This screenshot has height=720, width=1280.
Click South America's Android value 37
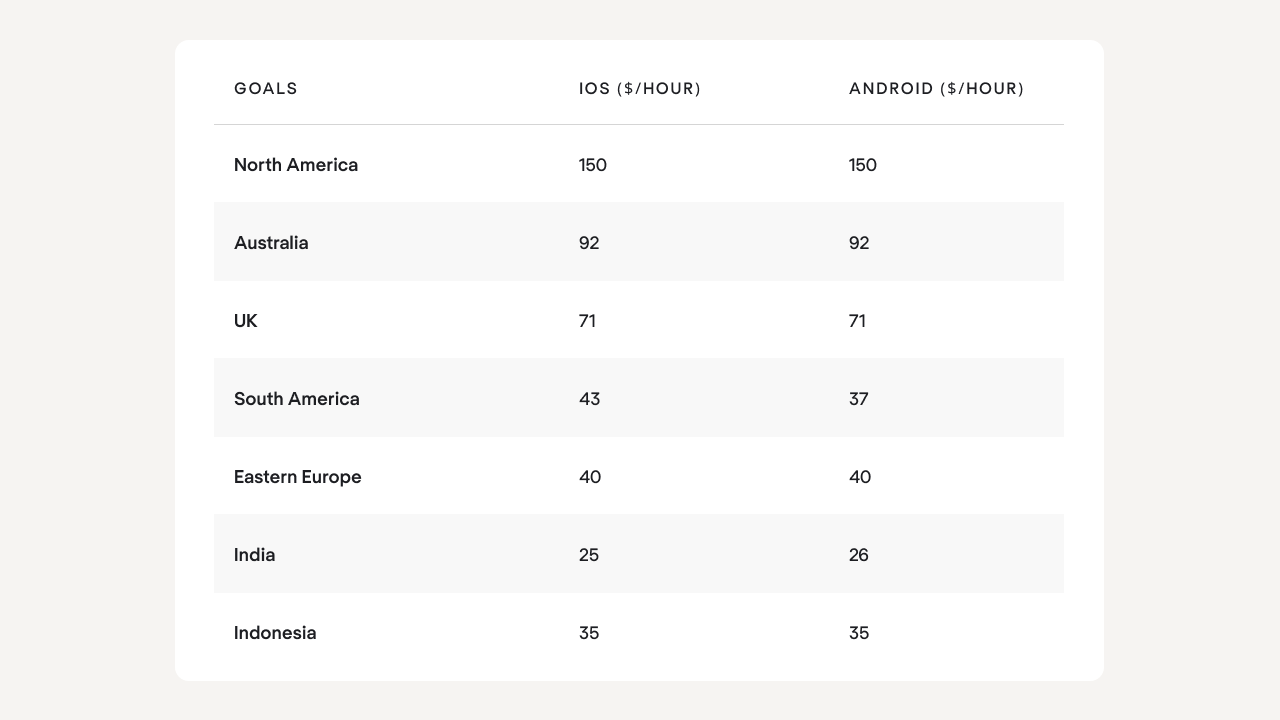pyautogui.click(x=859, y=399)
